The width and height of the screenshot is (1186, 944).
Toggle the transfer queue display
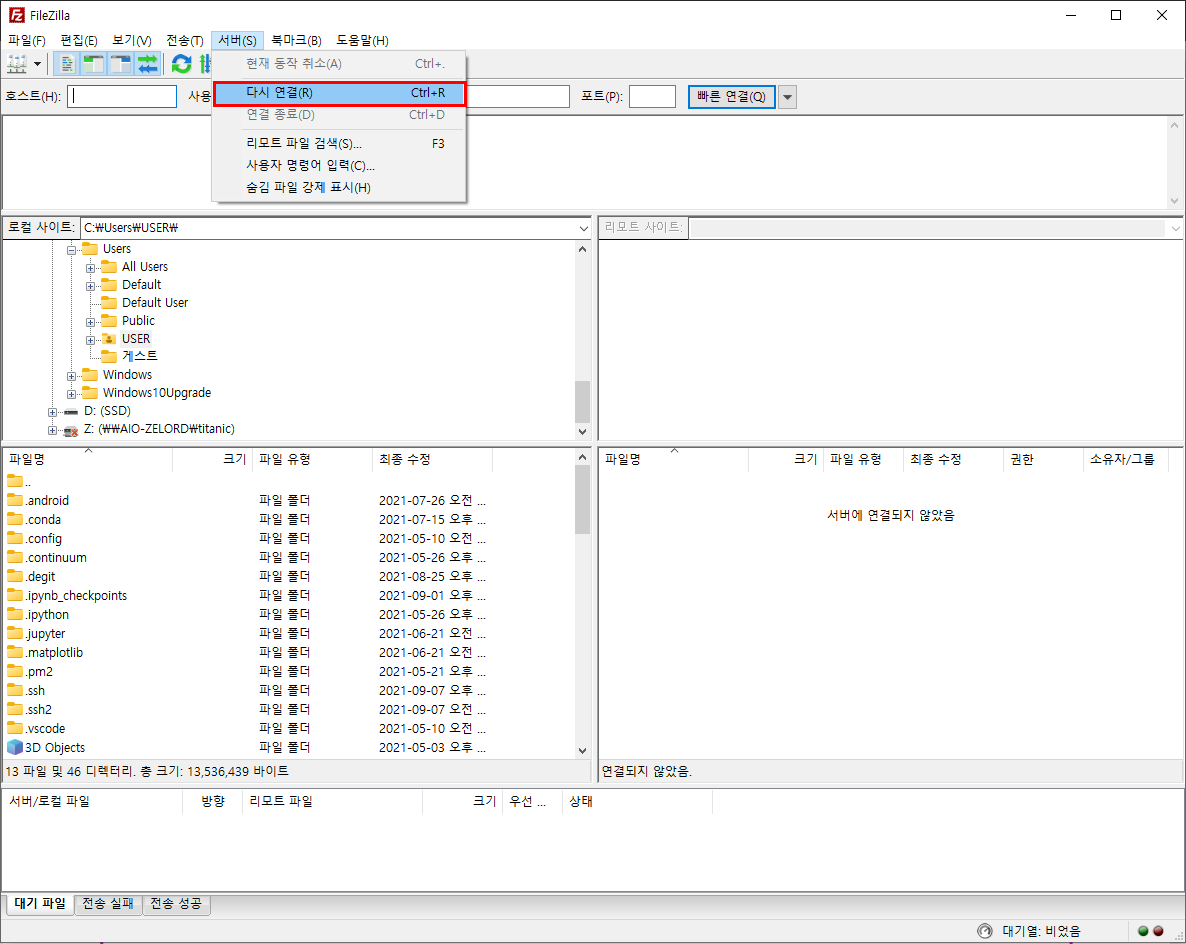[x=148, y=64]
